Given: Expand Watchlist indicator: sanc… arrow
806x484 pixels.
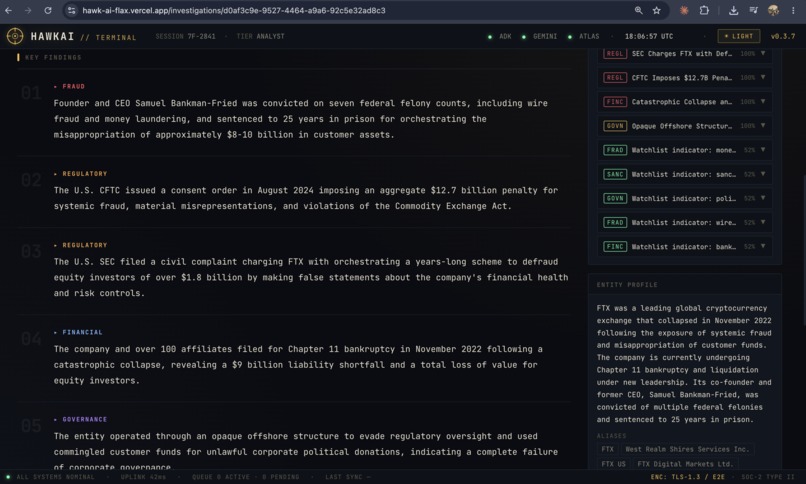Looking at the screenshot, I should pos(763,174).
